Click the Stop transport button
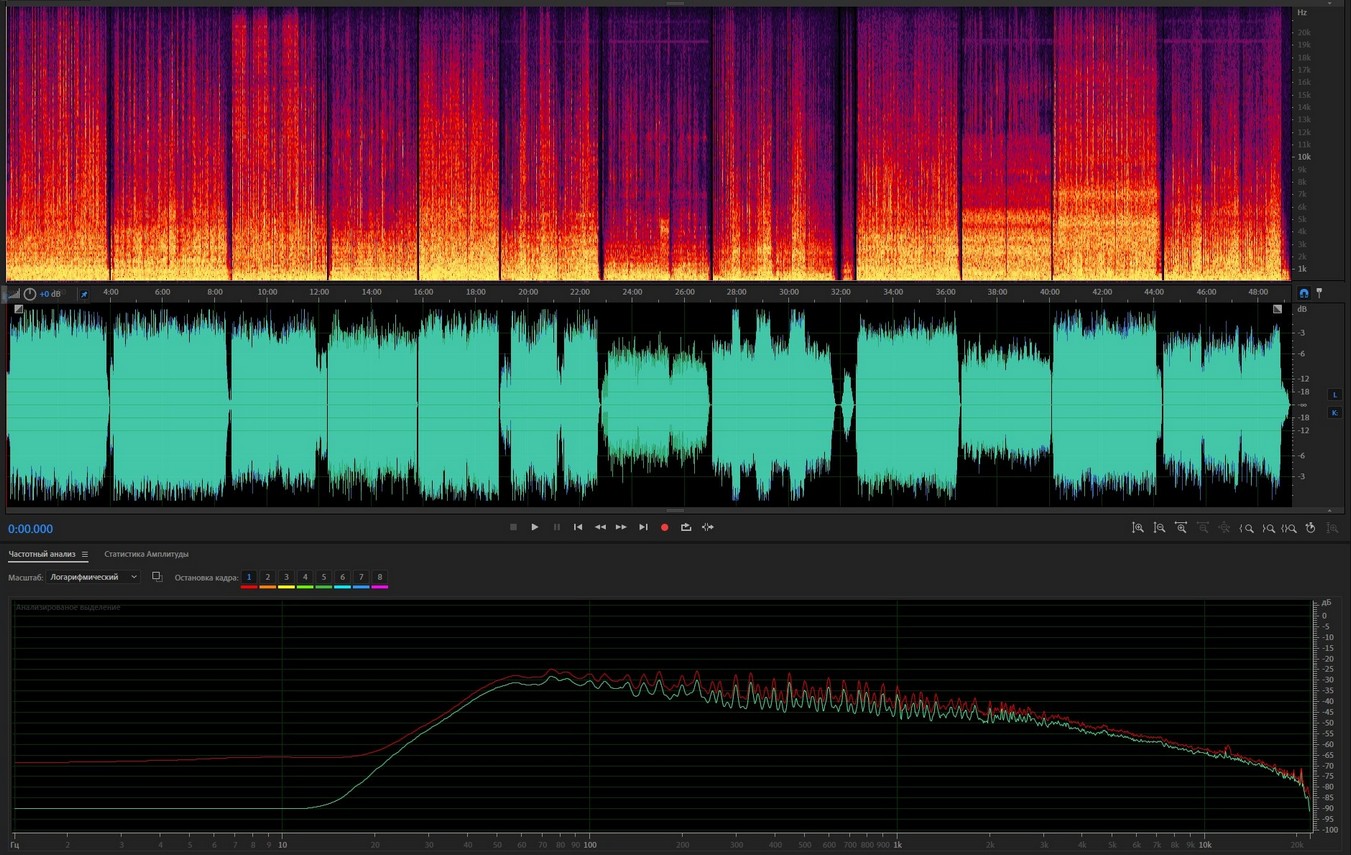Image resolution: width=1351 pixels, height=855 pixels. point(513,527)
